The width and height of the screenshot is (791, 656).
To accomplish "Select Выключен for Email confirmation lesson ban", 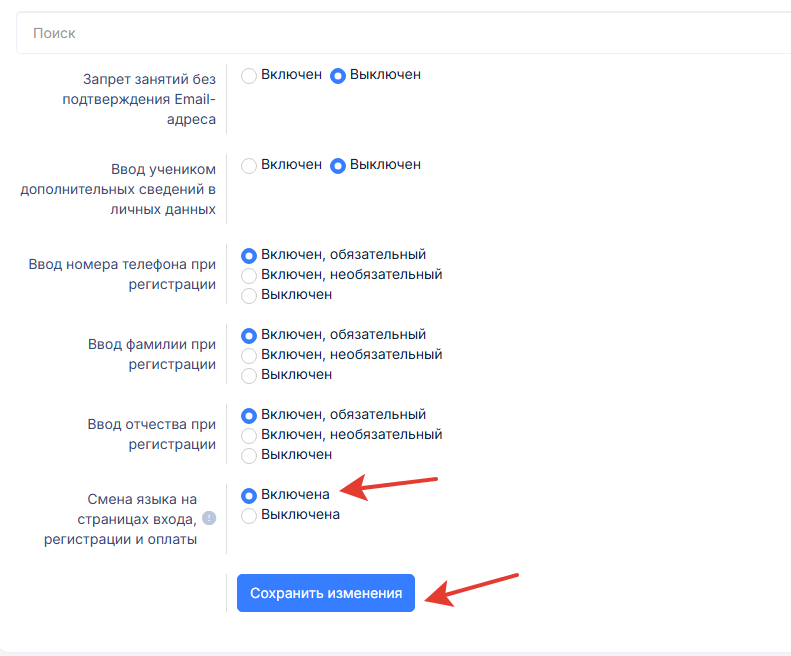I will 338,75.
